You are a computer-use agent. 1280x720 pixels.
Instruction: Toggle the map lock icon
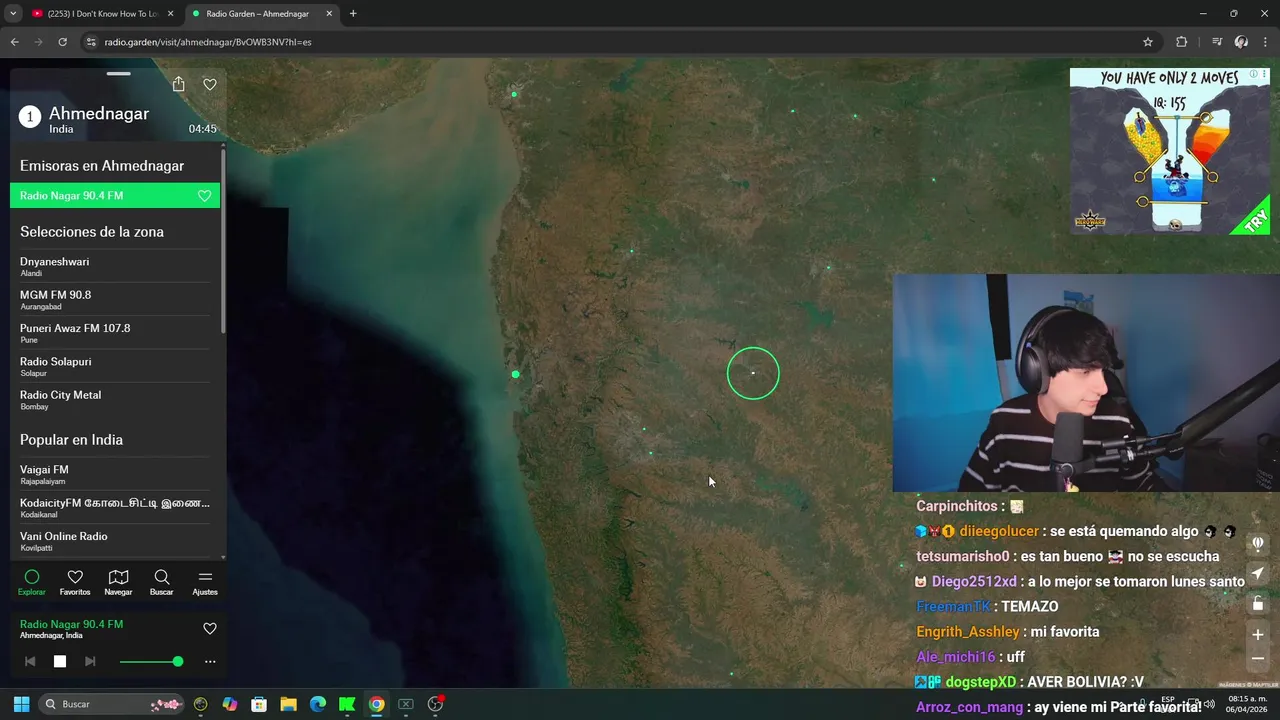[x=1258, y=603]
